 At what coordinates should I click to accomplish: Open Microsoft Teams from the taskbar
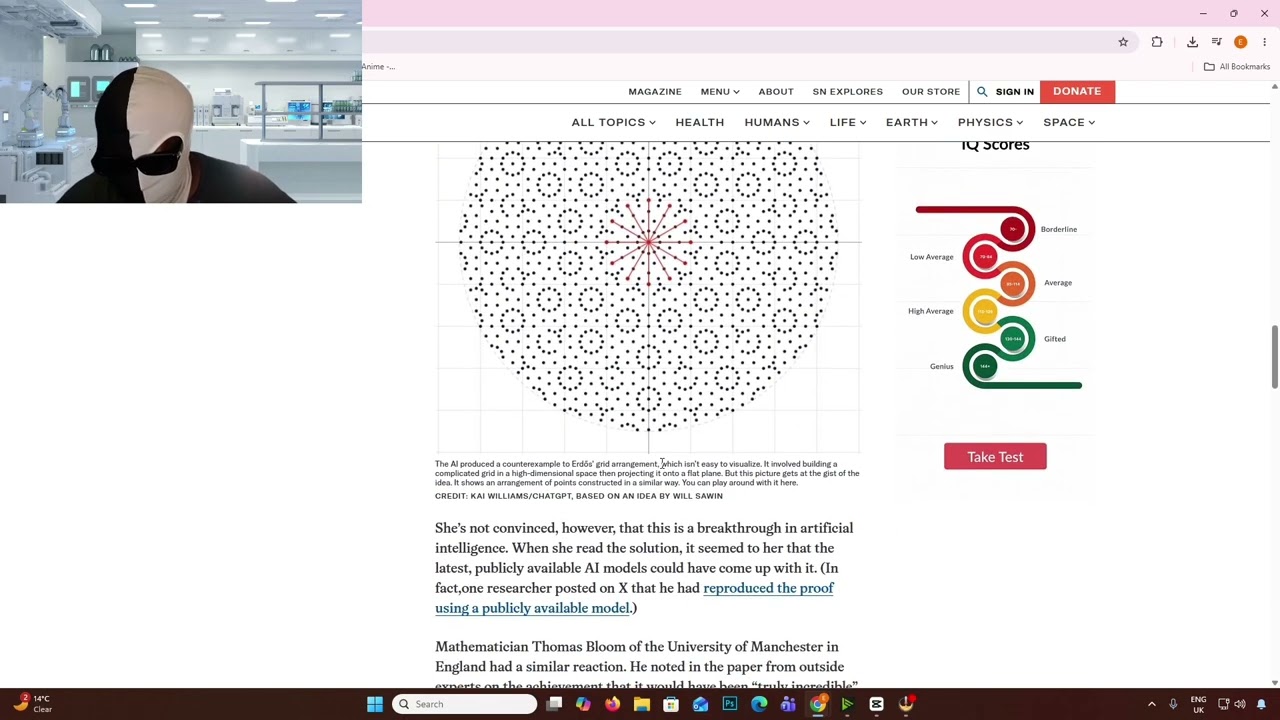coord(788,704)
